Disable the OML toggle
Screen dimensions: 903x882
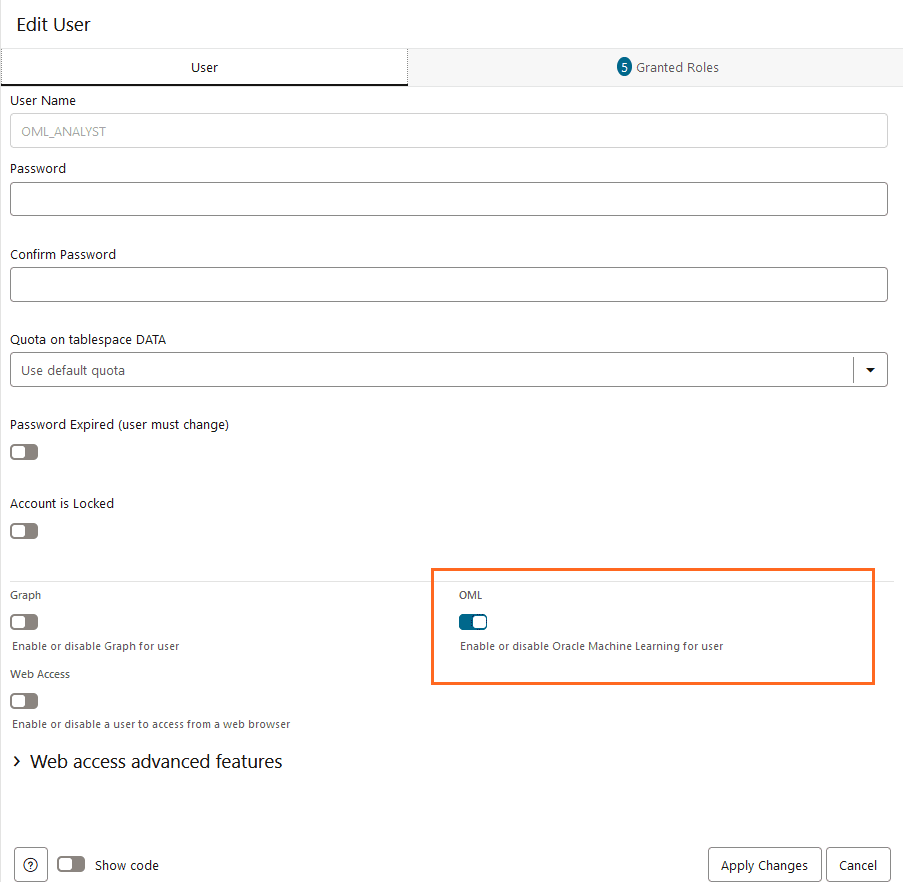pyautogui.click(x=472, y=621)
